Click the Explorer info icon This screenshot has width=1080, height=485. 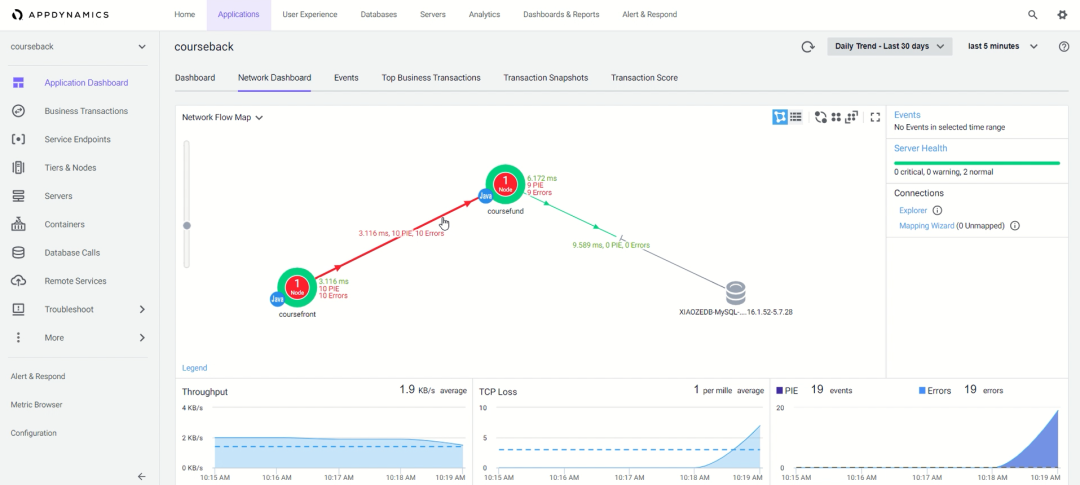[x=937, y=211]
